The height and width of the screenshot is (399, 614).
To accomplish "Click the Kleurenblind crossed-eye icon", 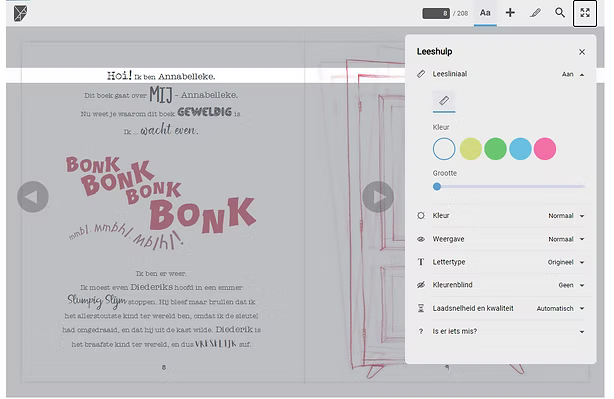I will [421, 285].
